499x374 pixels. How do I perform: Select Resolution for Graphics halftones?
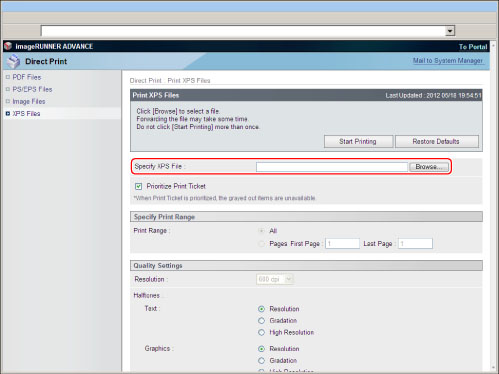point(261,349)
